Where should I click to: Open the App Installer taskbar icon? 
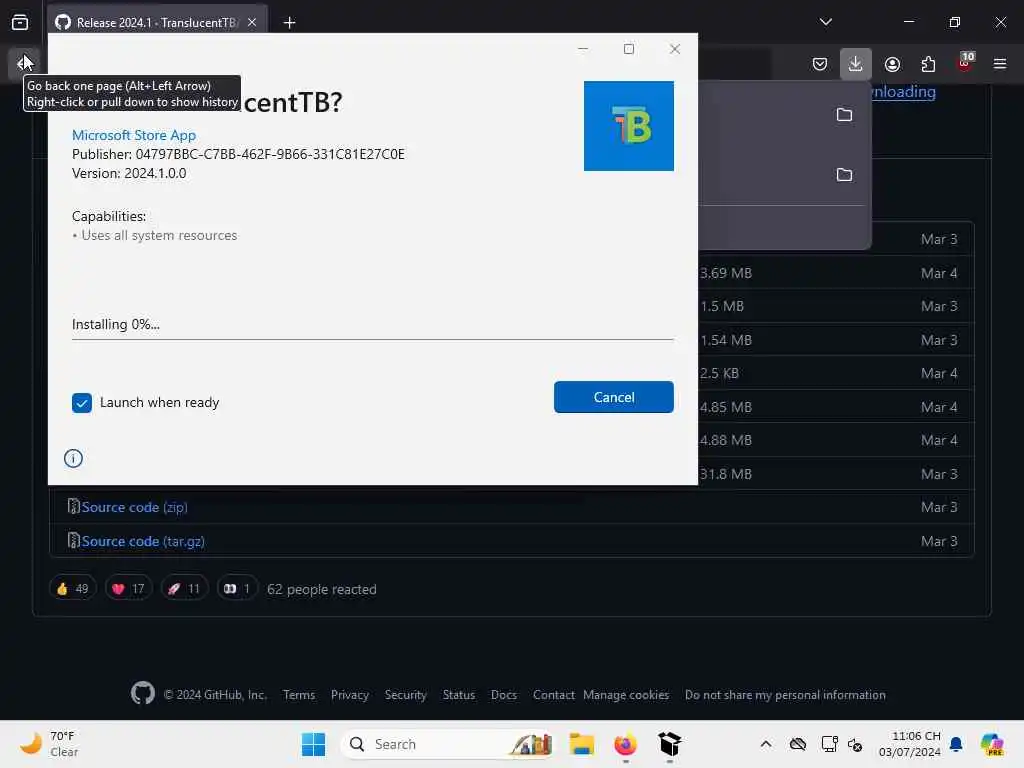[669, 744]
